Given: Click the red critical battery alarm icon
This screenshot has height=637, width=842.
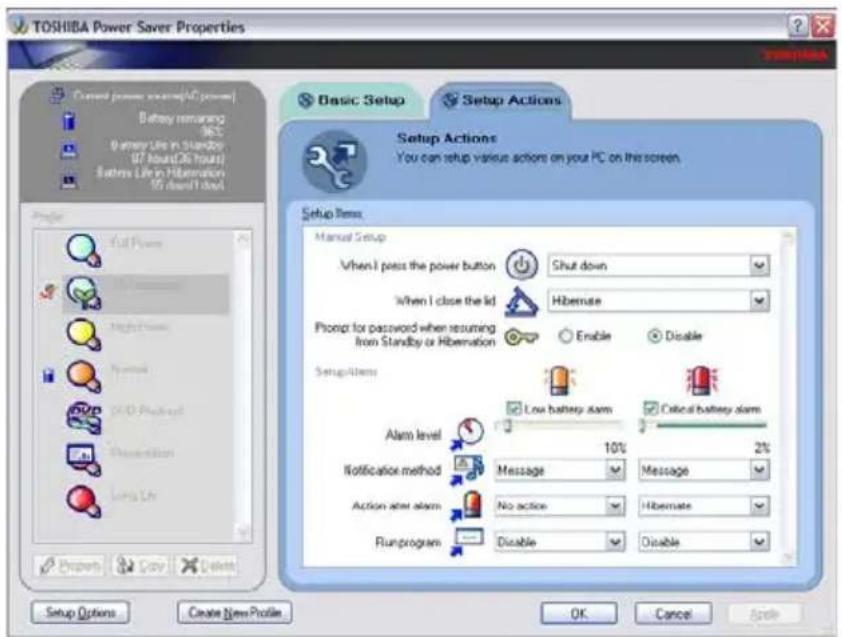Looking at the screenshot, I should pos(702,381).
